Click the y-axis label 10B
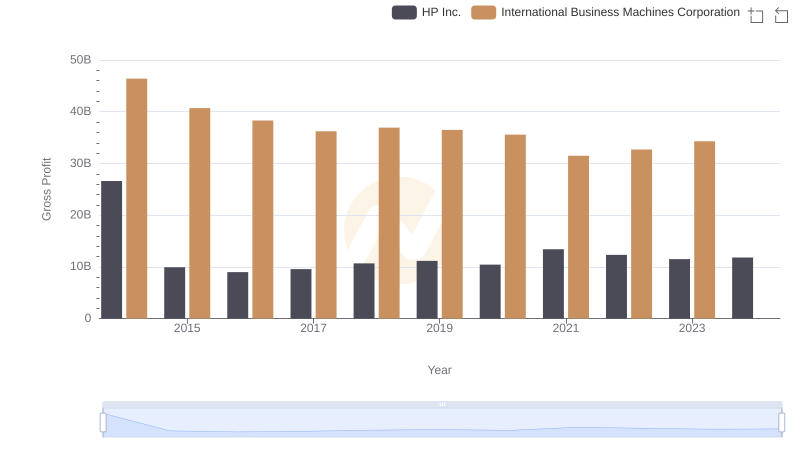This screenshot has width=800, height=461. [x=81, y=266]
